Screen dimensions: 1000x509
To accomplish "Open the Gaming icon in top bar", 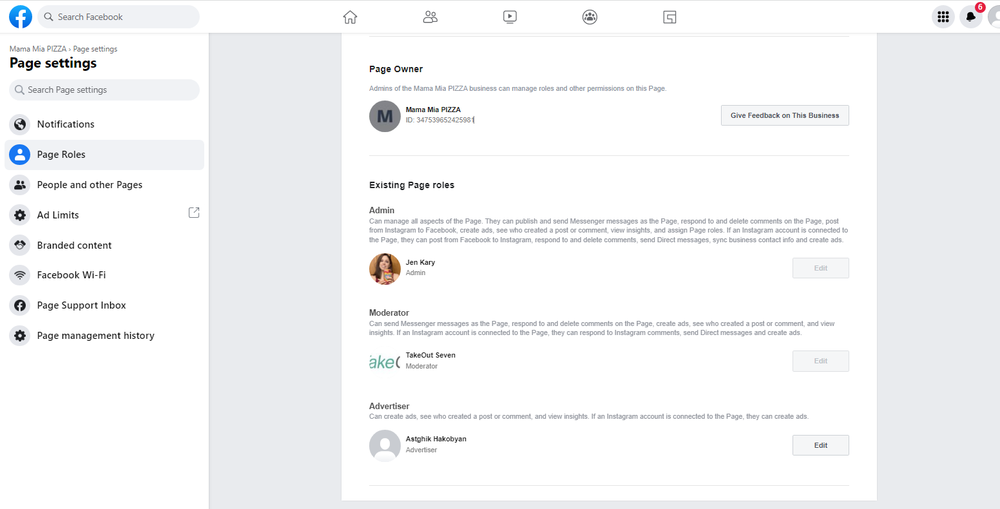I will point(670,17).
